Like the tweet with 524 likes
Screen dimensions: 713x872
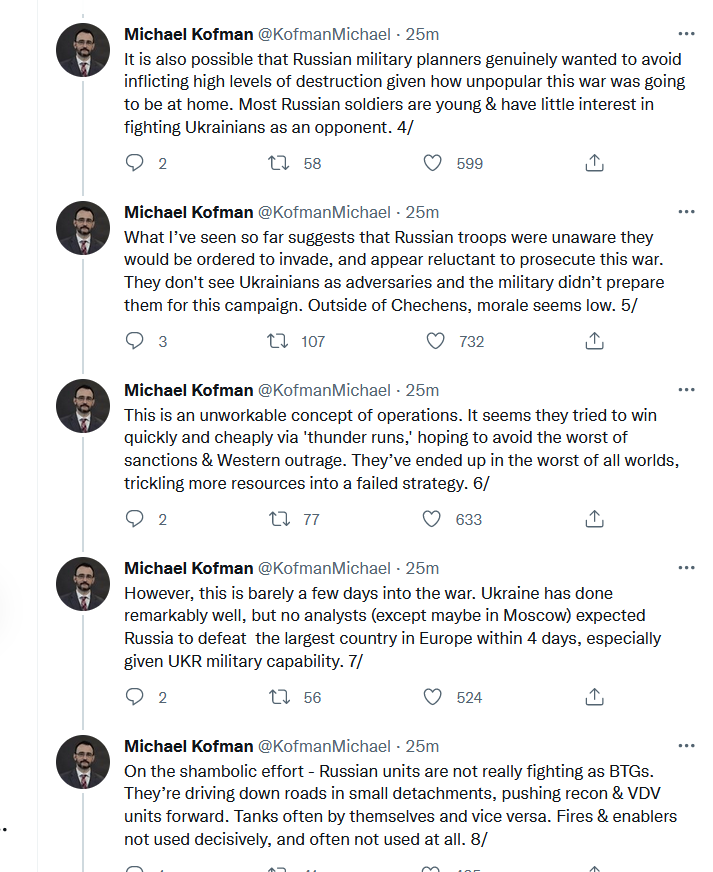point(433,697)
